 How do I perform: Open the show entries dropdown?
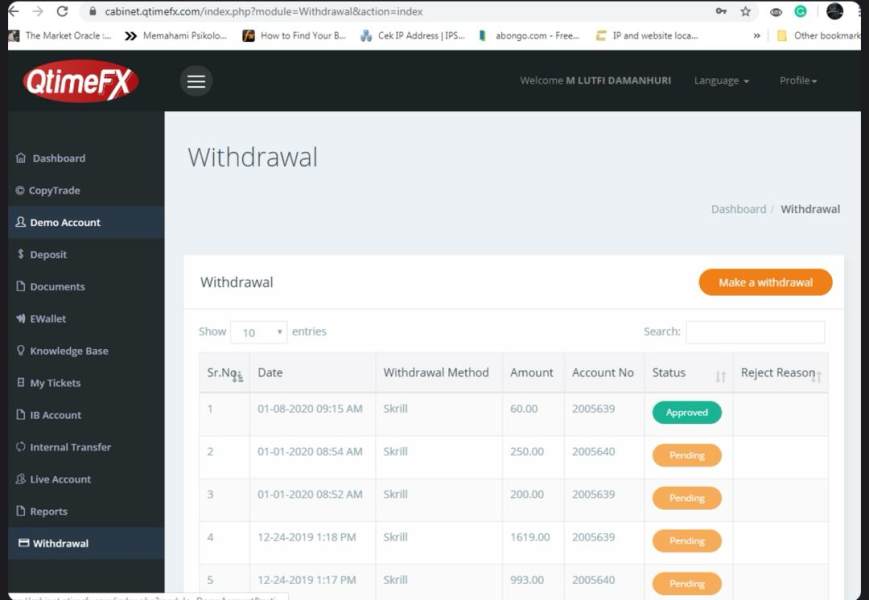pyautogui.click(x=259, y=332)
